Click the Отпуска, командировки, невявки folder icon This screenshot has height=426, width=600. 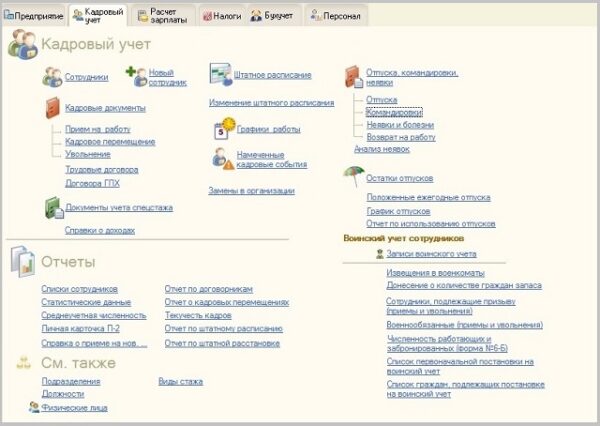coord(354,77)
